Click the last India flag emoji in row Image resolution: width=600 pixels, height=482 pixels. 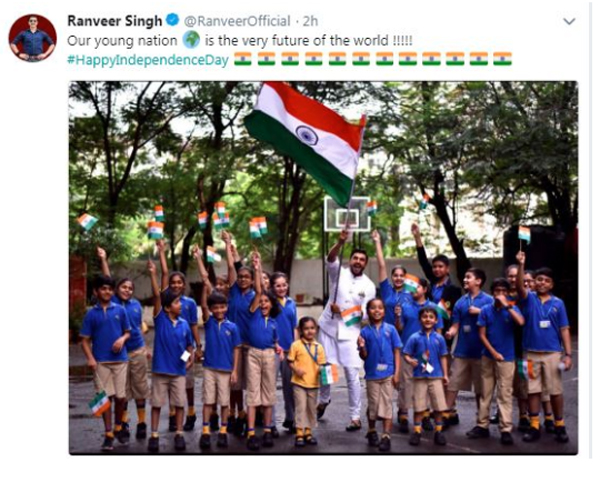click(x=502, y=59)
